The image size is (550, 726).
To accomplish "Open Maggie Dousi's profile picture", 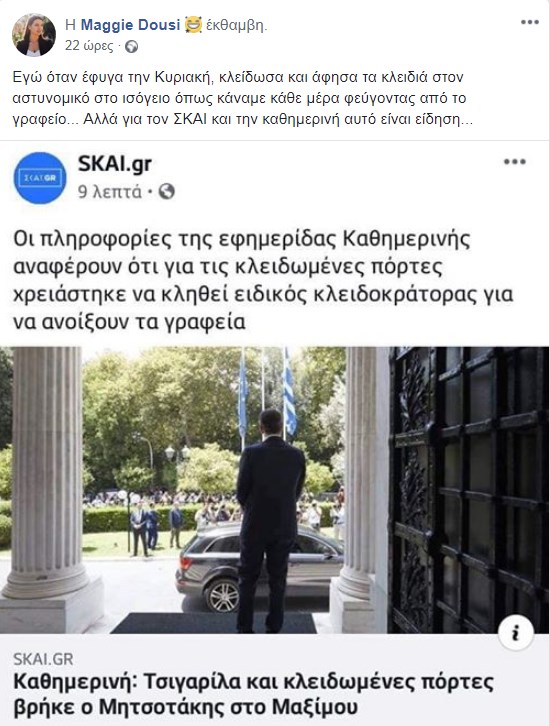I will pos(34,35).
